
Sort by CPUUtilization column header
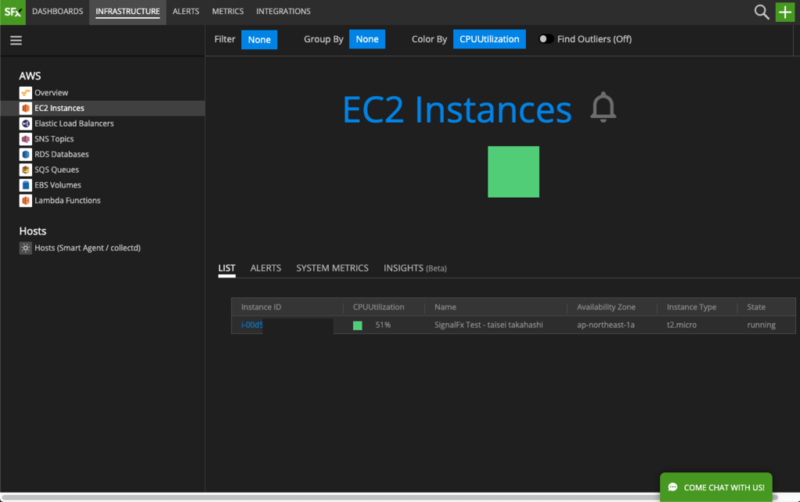click(x=379, y=307)
